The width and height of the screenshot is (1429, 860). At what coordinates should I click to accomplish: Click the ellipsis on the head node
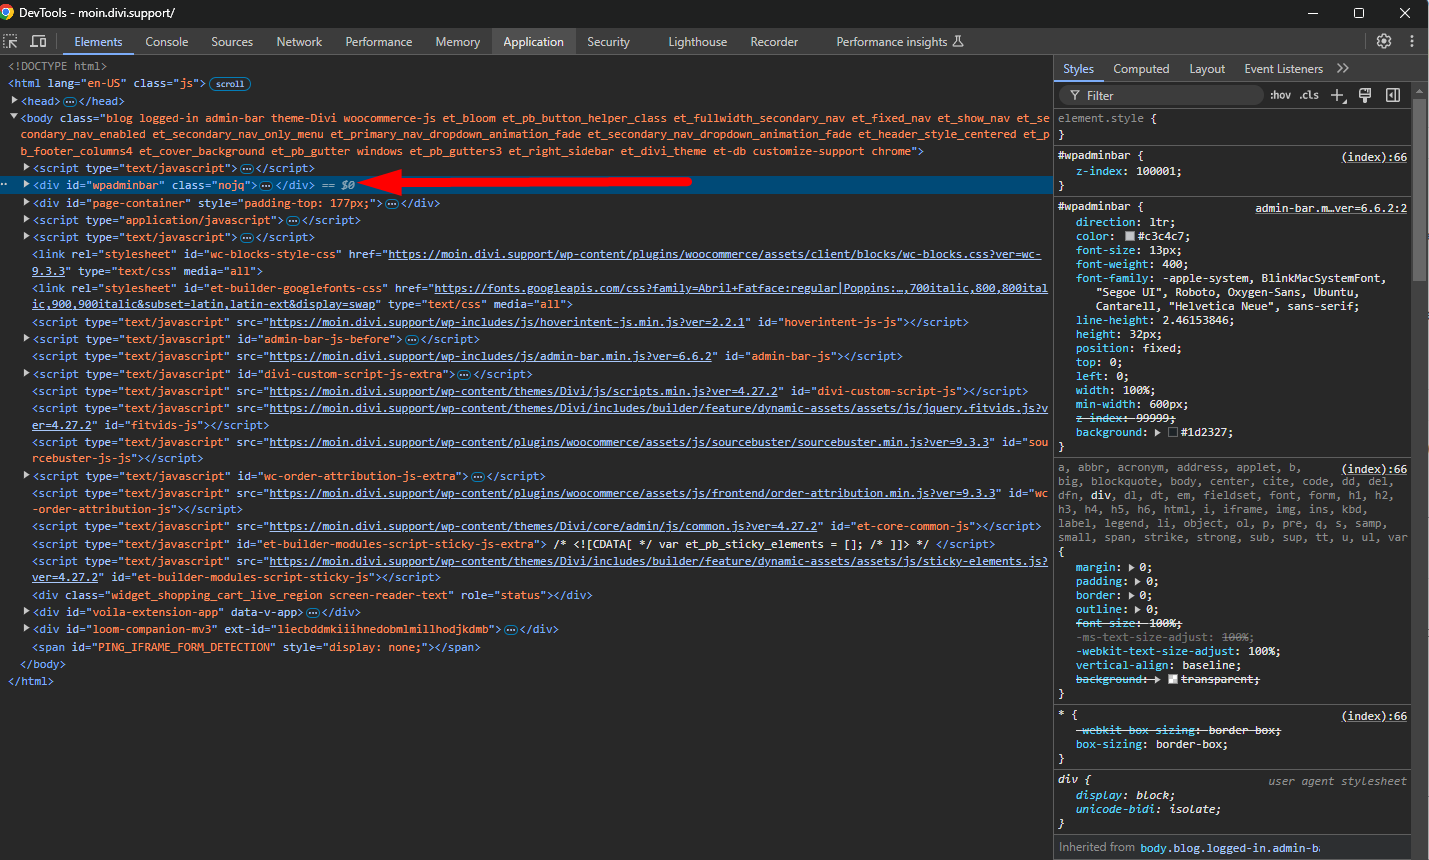click(70, 101)
